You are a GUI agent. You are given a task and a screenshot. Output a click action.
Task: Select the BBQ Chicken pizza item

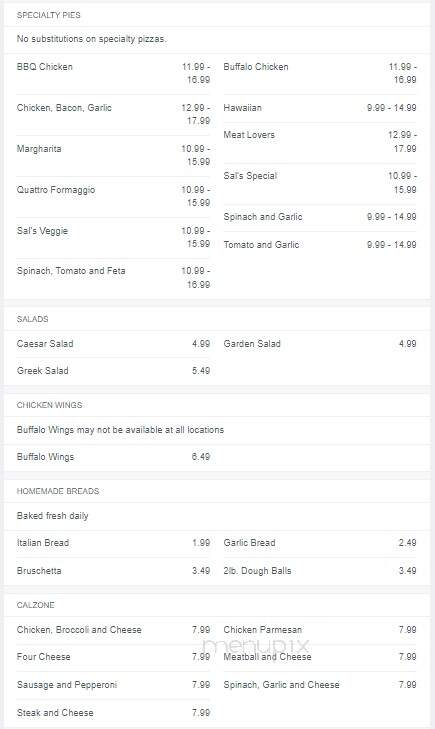click(x=45, y=66)
